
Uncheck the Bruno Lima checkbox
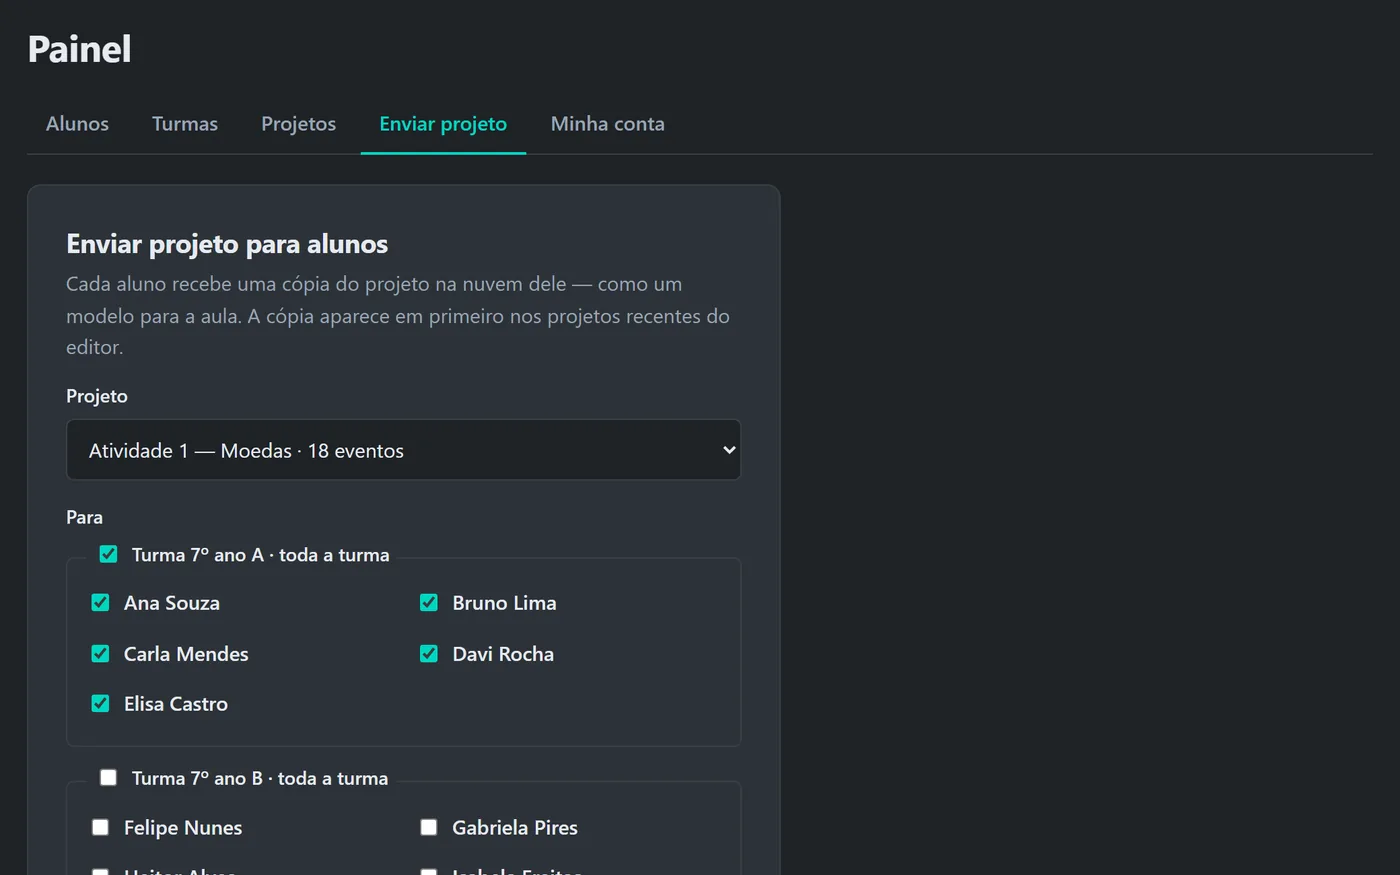[x=429, y=602]
